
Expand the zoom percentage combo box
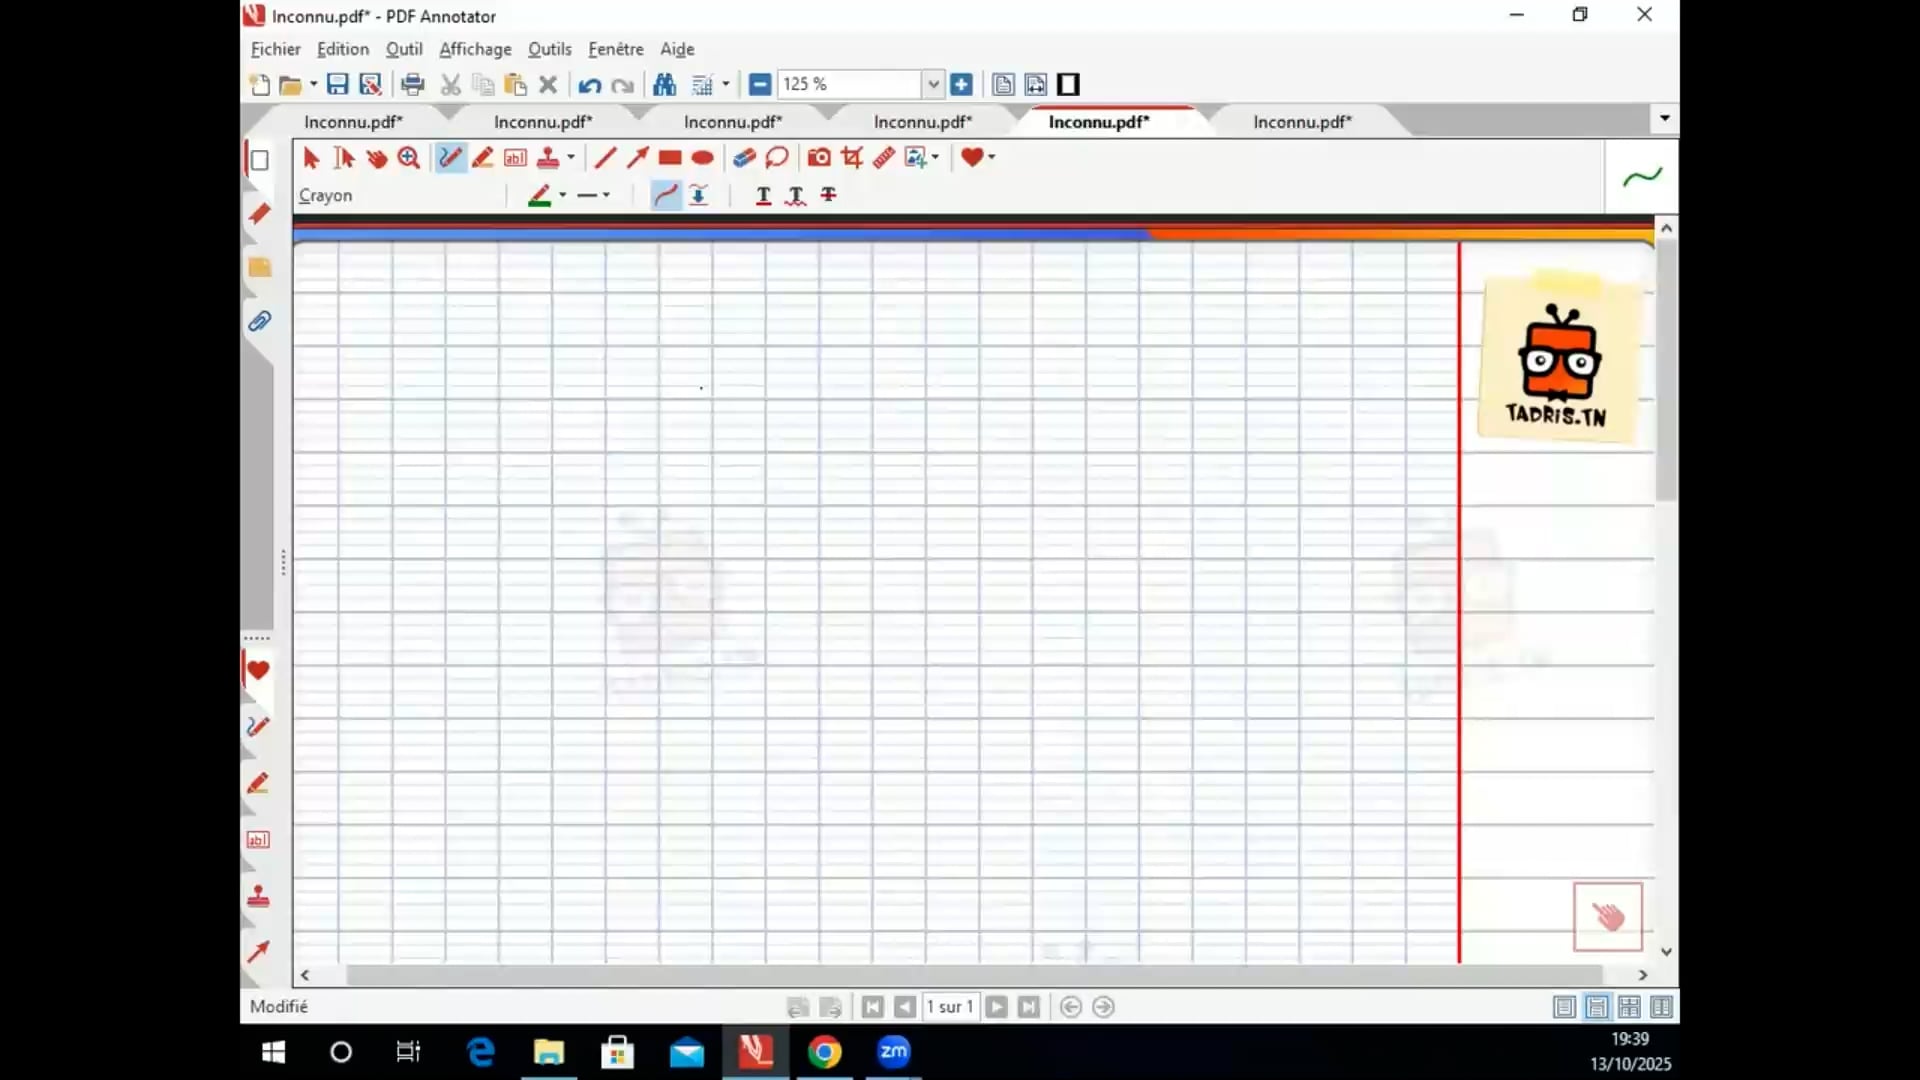(933, 84)
